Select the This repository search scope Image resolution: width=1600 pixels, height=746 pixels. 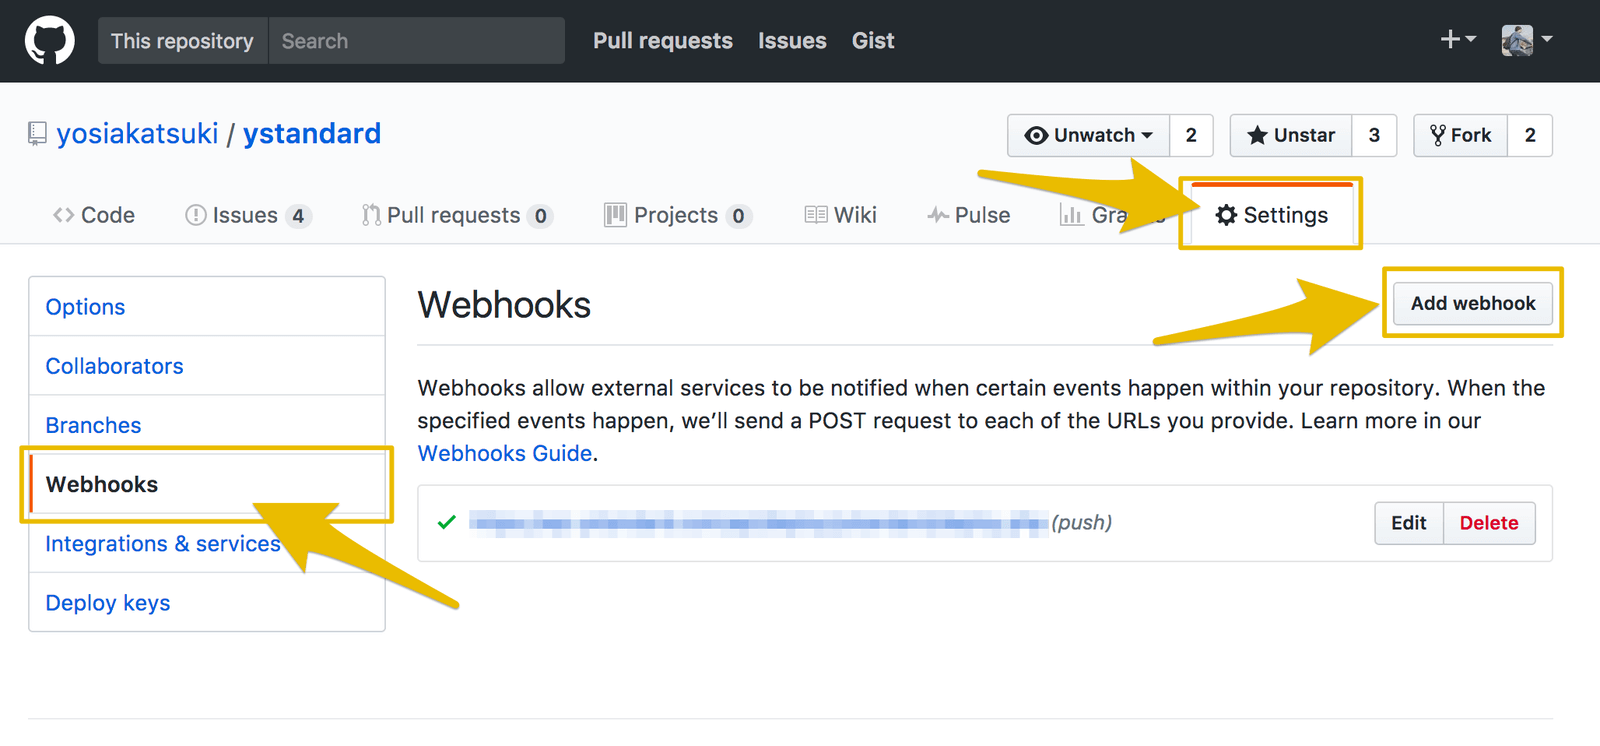(182, 41)
